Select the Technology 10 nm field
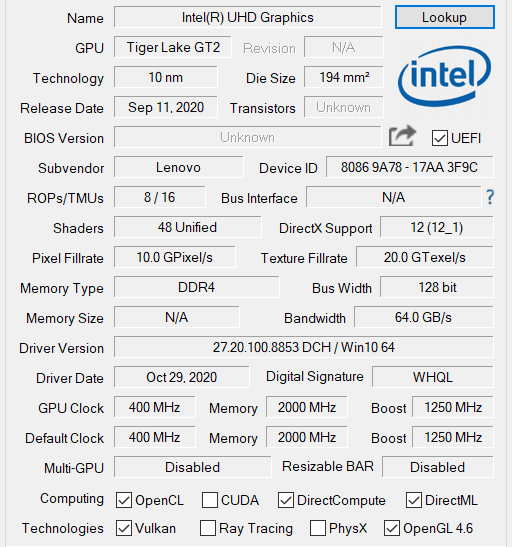 (166, 77)
